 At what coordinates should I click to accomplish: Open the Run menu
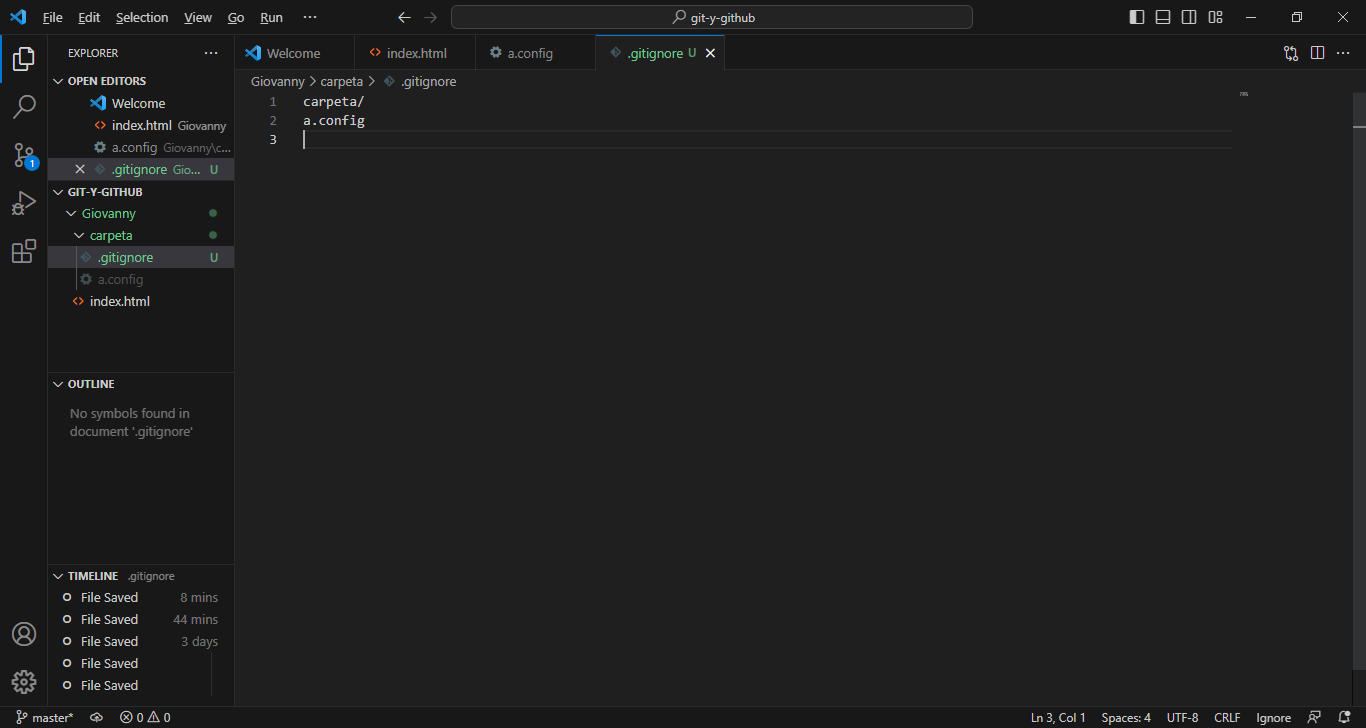point(271,17)
